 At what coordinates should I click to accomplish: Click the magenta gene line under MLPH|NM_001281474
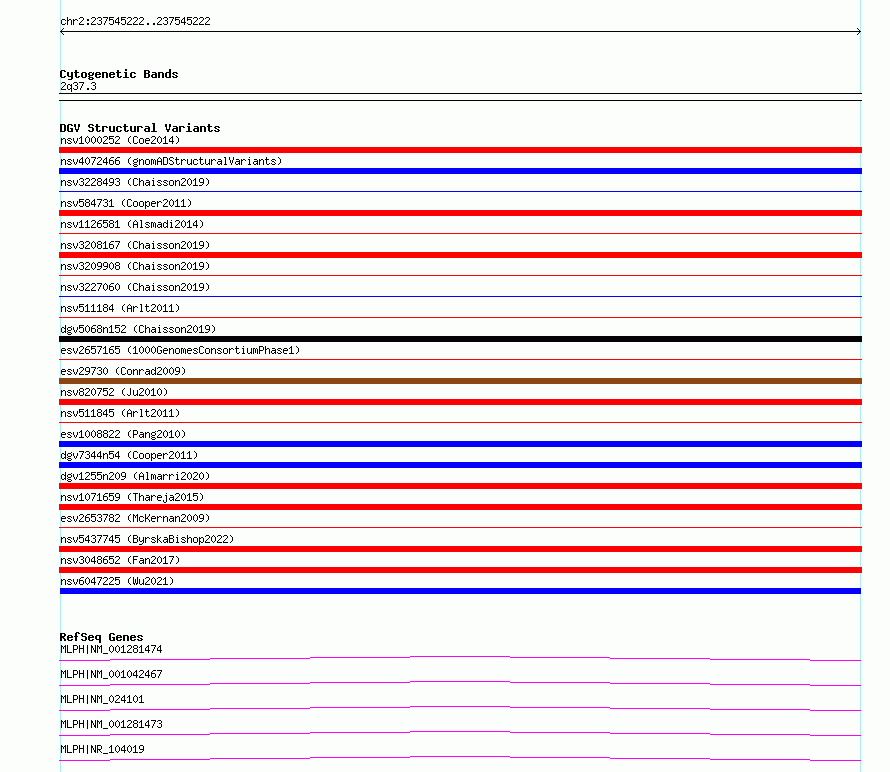click(460, 658)
